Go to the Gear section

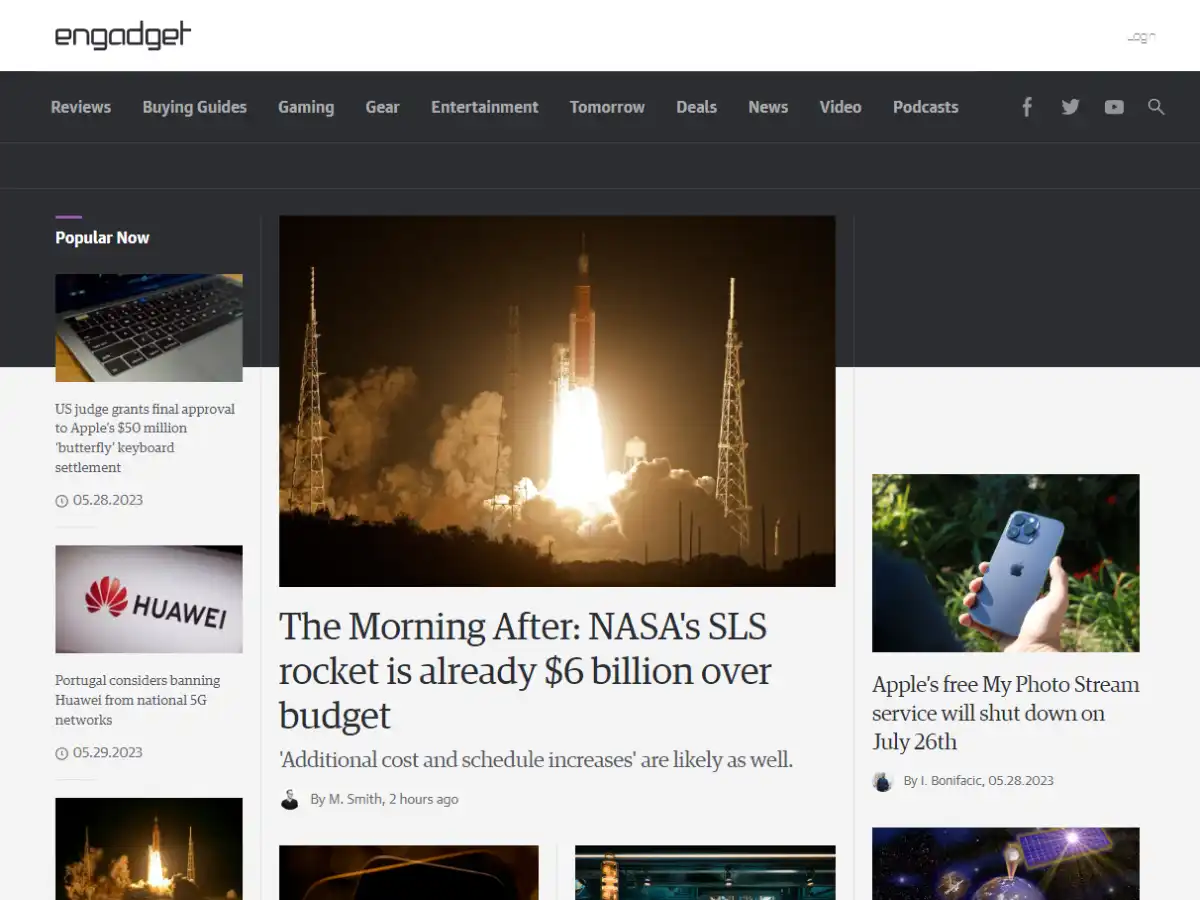pos(382,107)
